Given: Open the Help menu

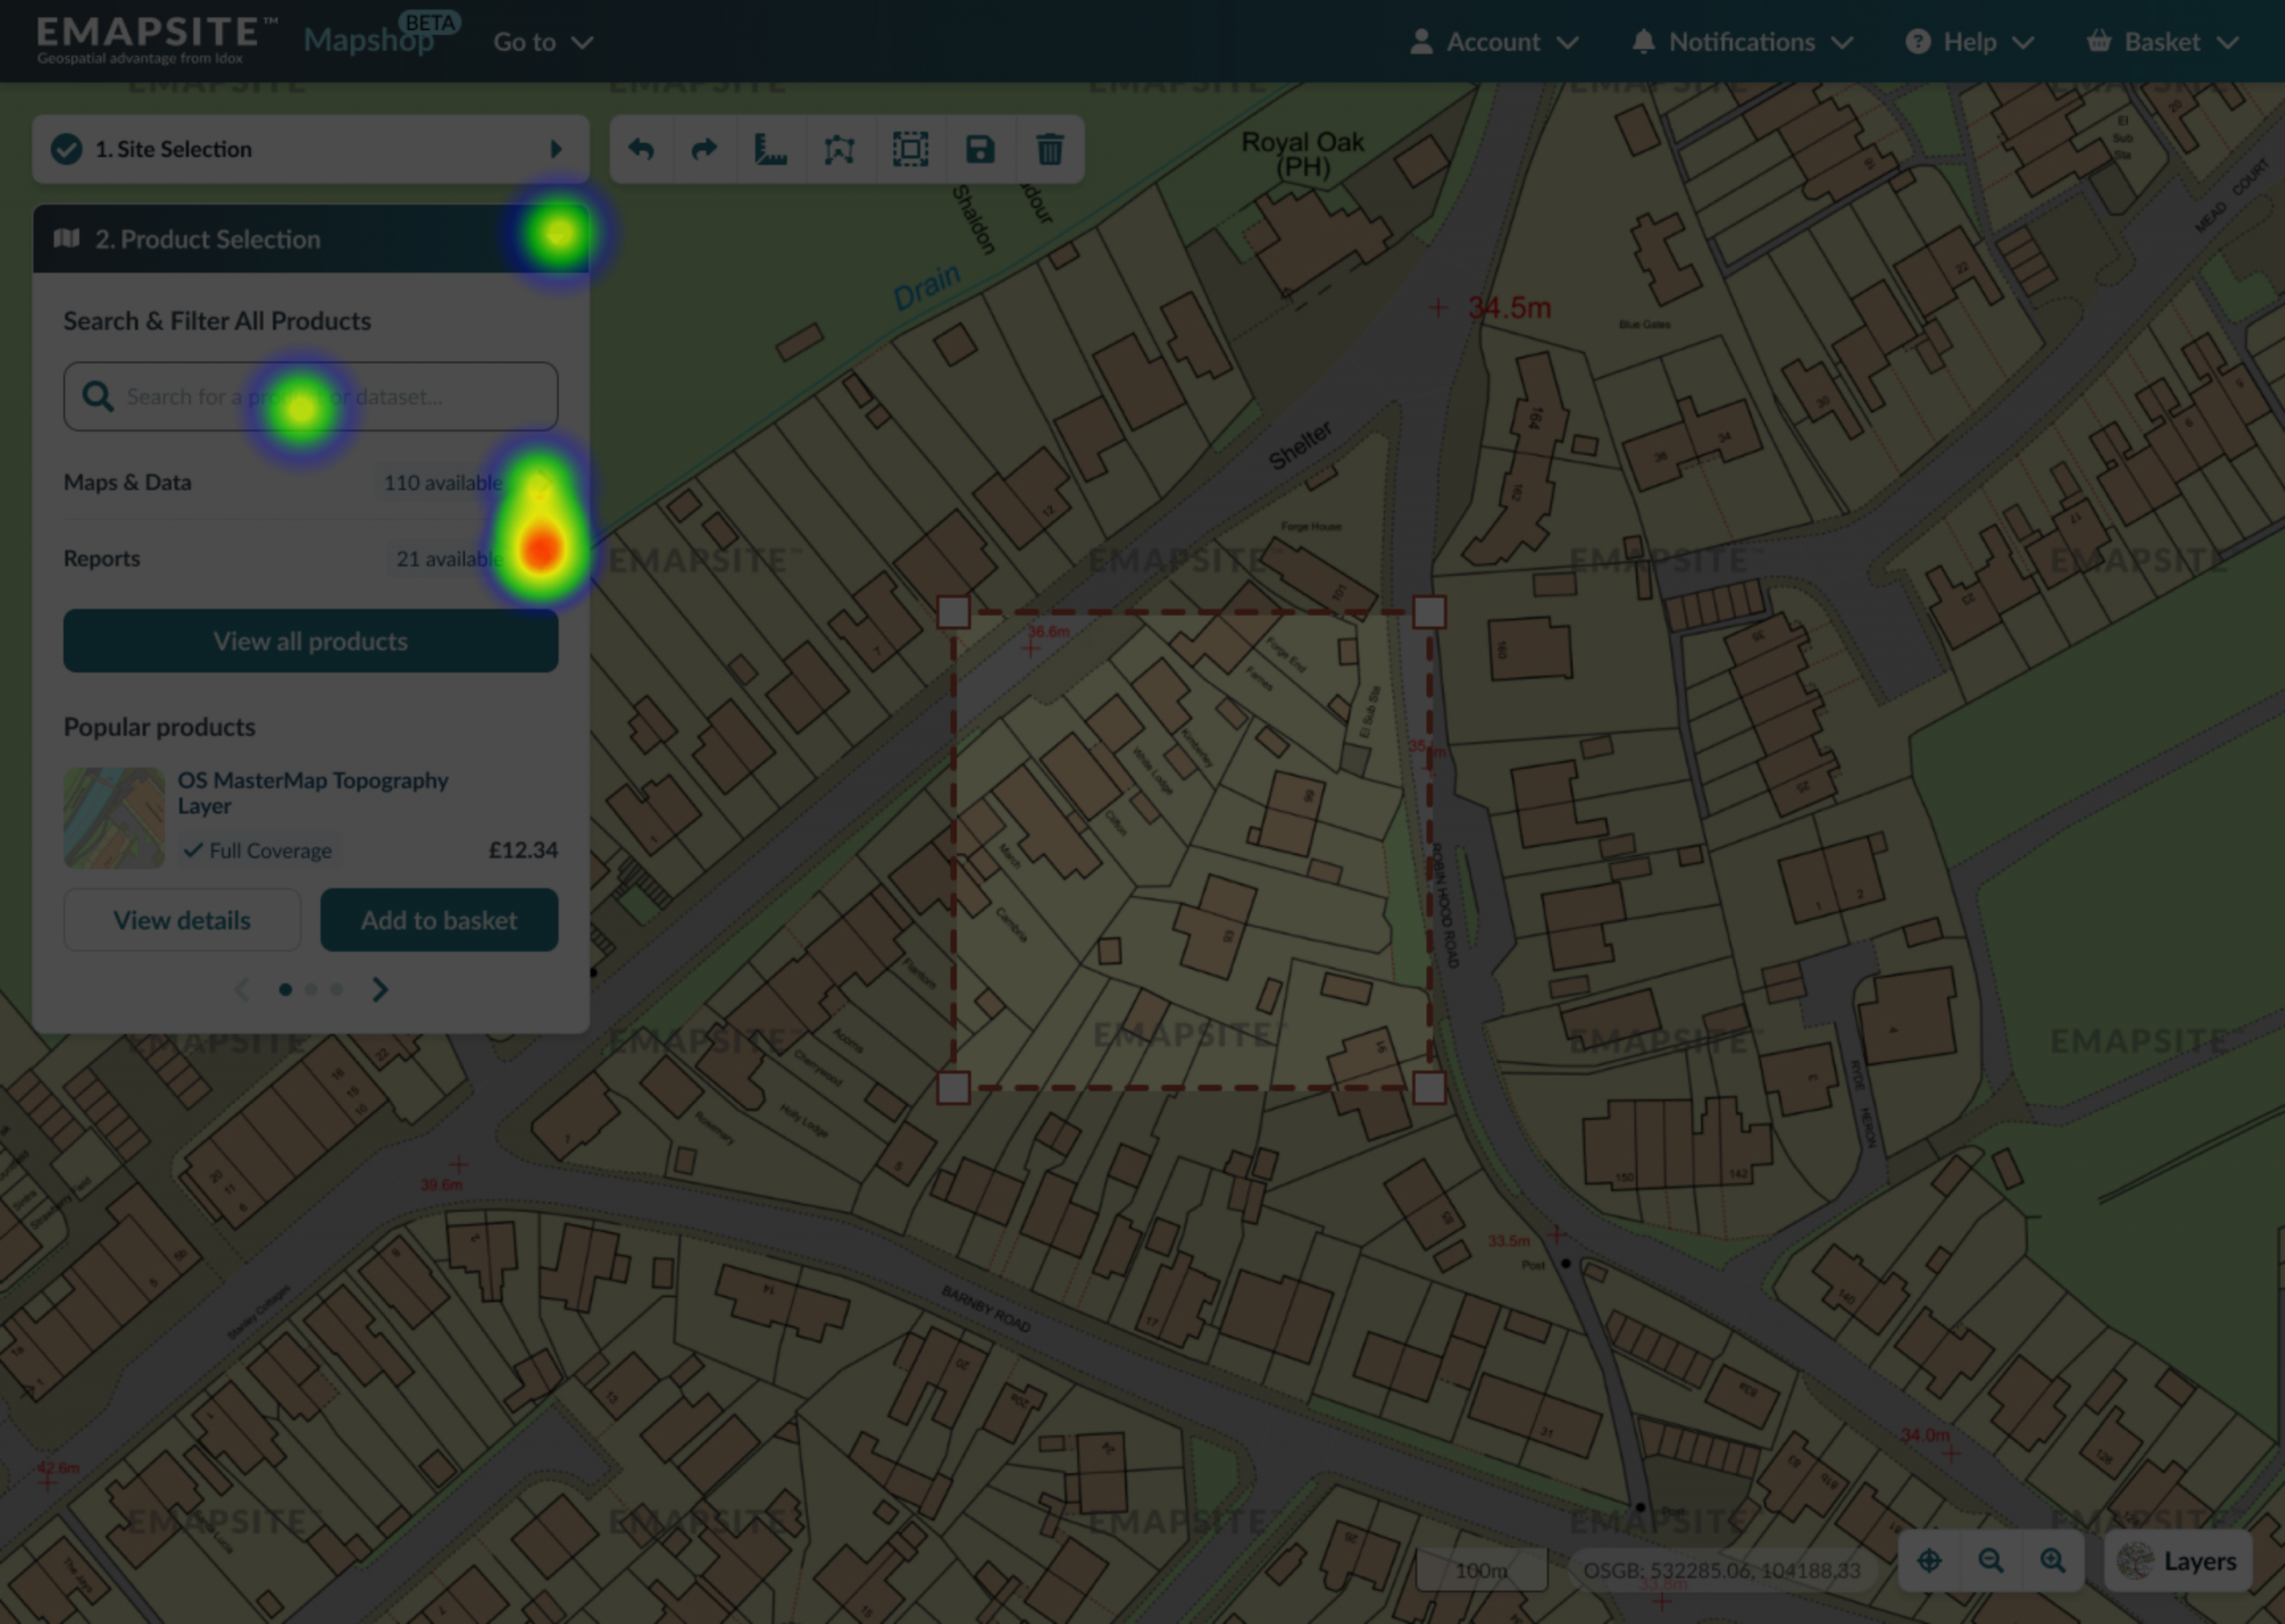Looking at the screenshot, I should coord(1969,42).
